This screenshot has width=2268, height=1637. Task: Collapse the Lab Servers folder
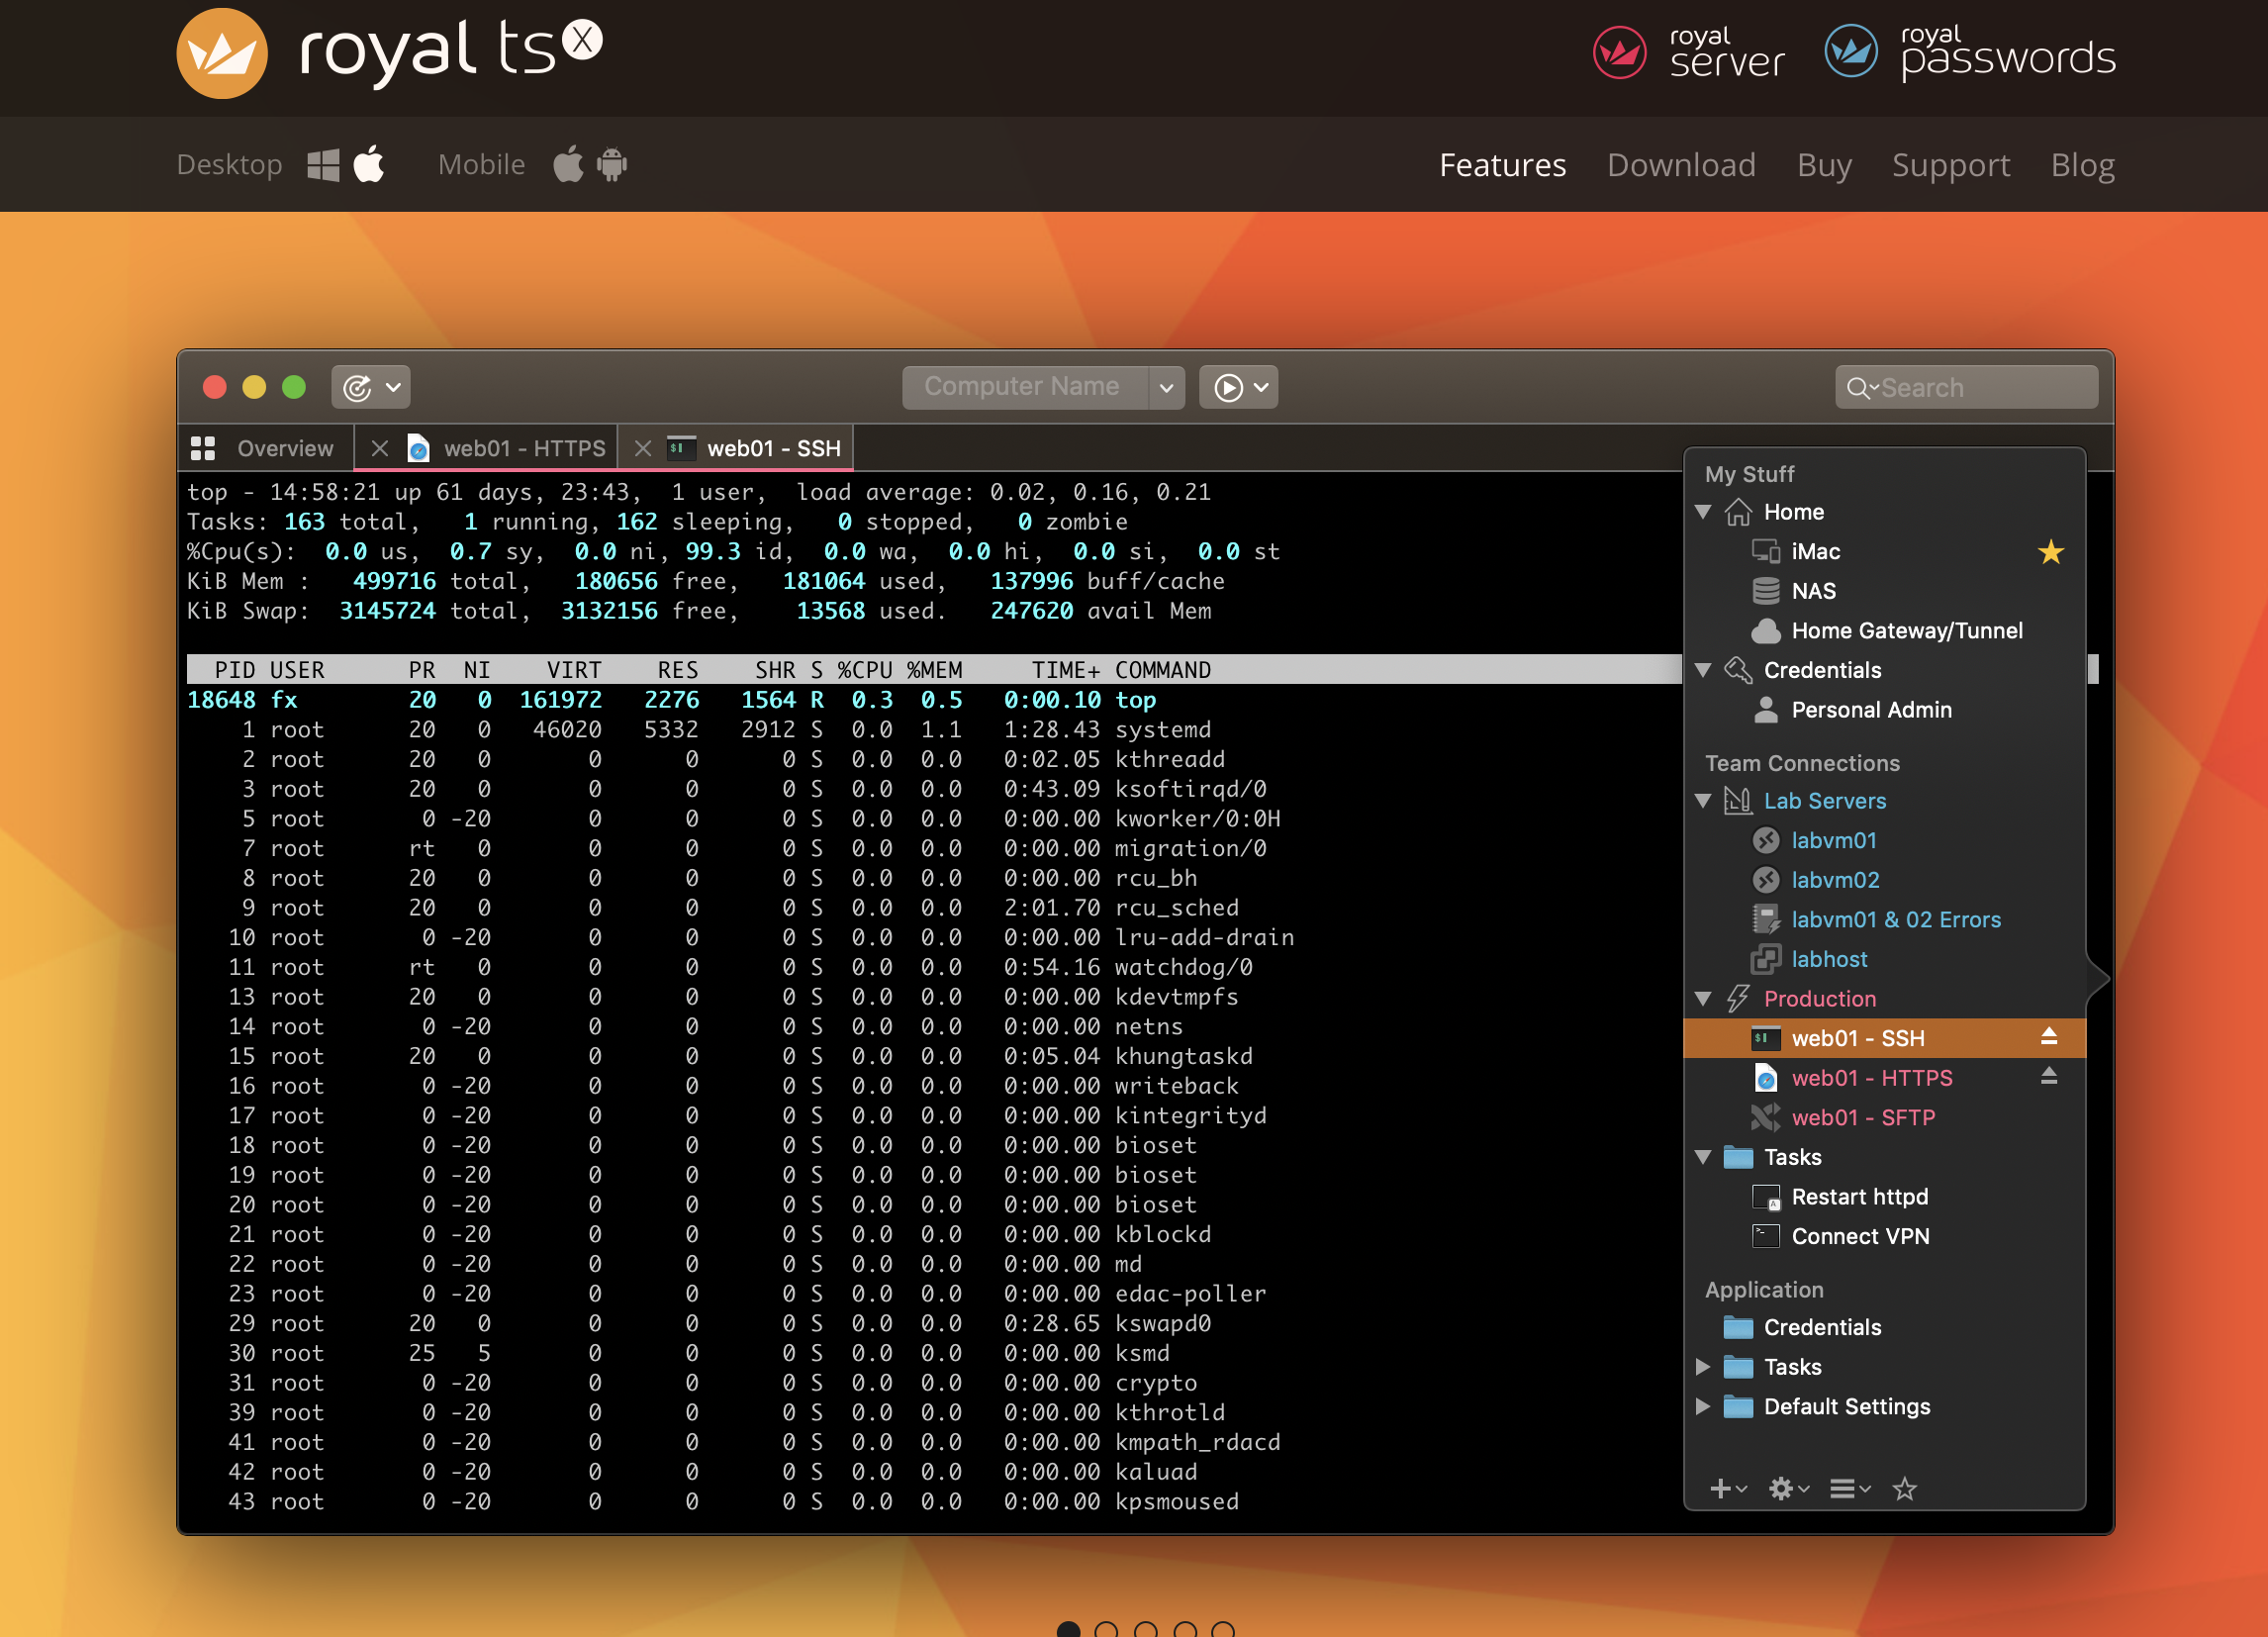pyautogui.click(x=1704, y=800)
